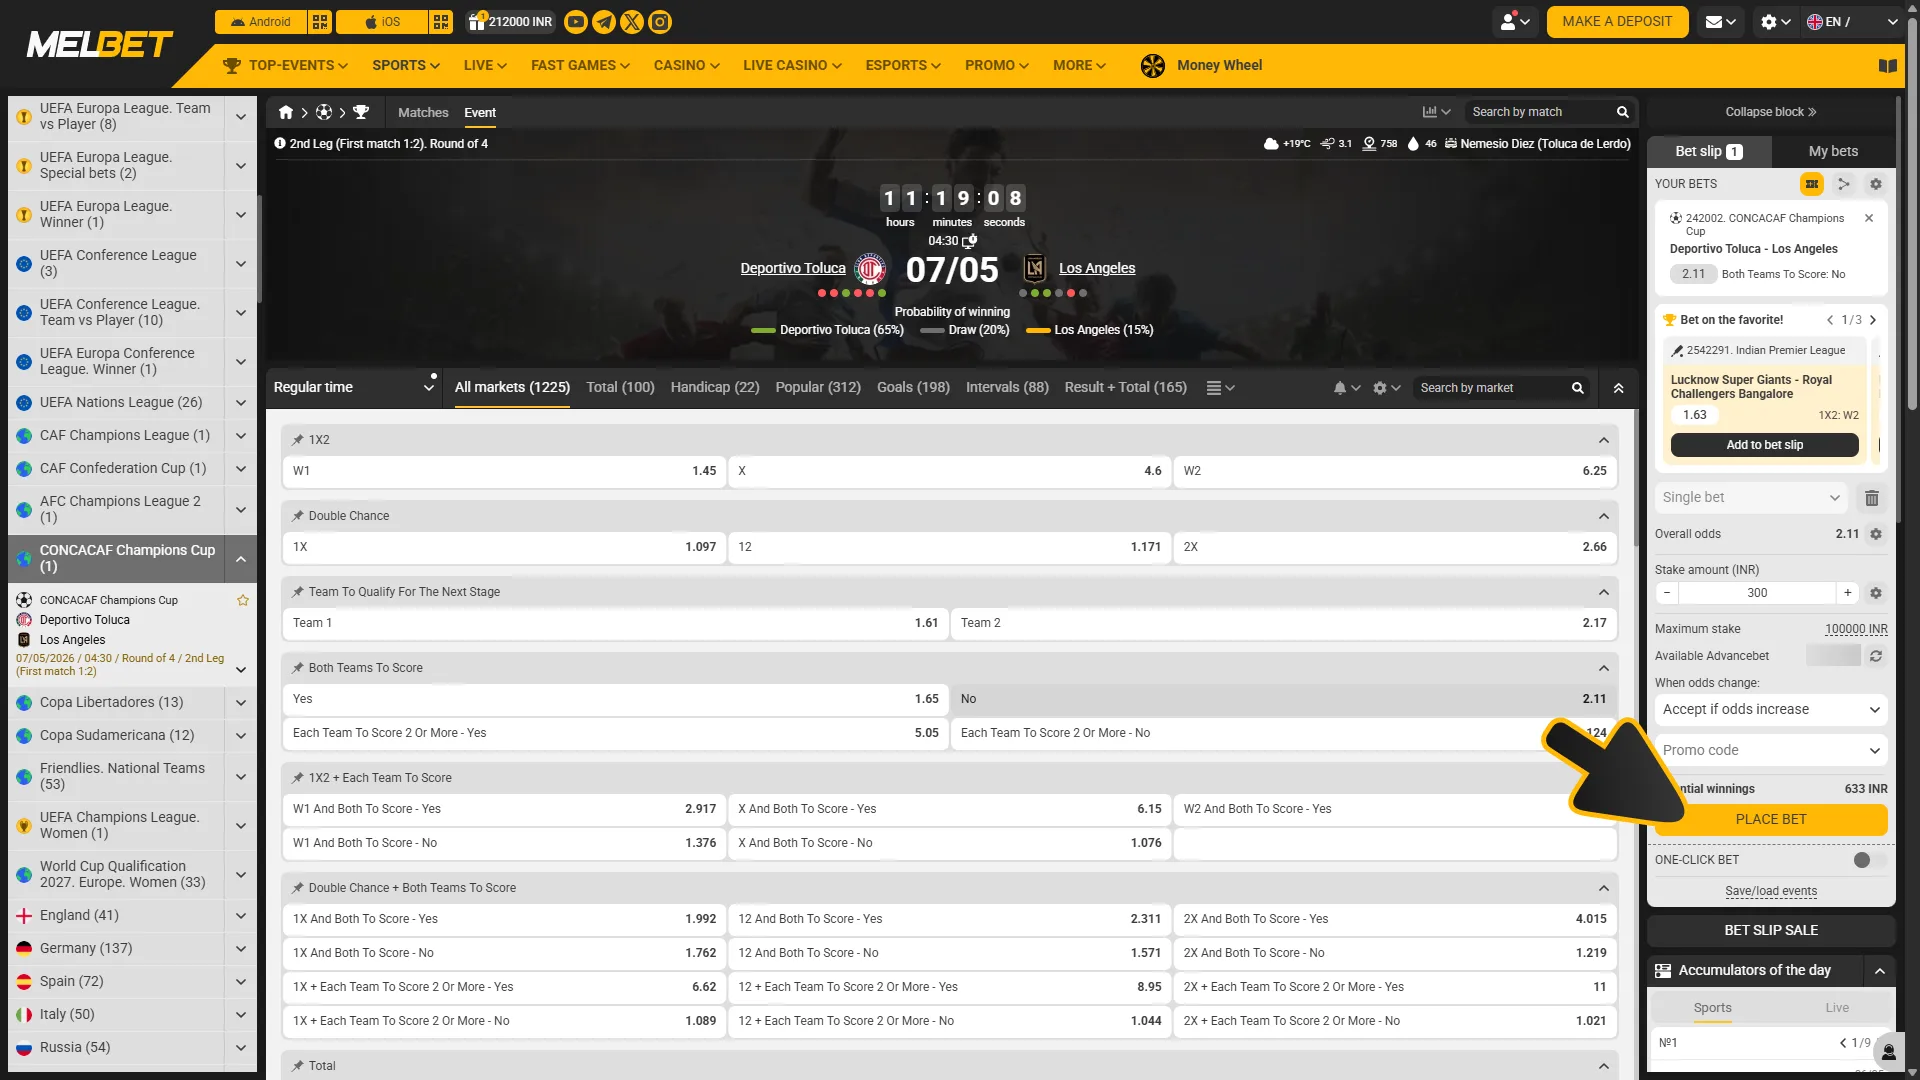Open the bell notifications icon in markets bar
Viewport: 1920px width, 1080px height.
(1346, 388)
